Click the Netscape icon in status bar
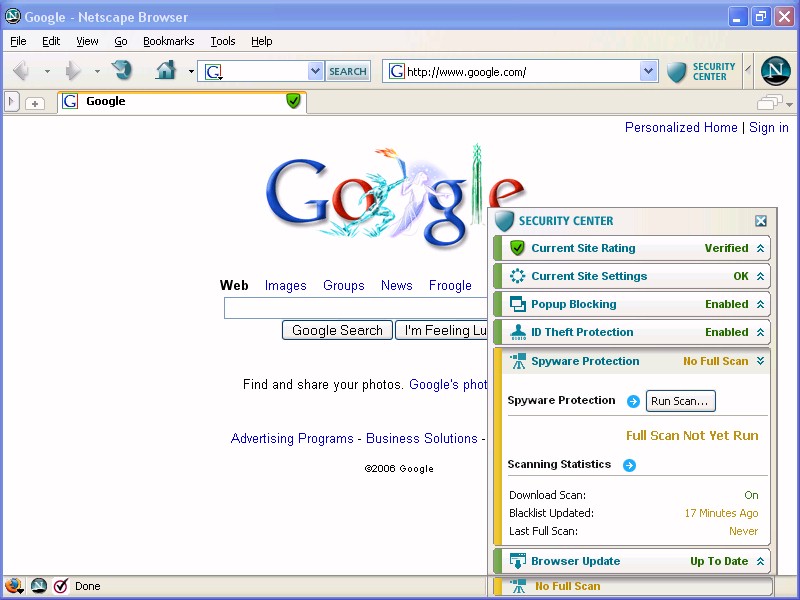 pyautogui.click(x=39, y=586)
